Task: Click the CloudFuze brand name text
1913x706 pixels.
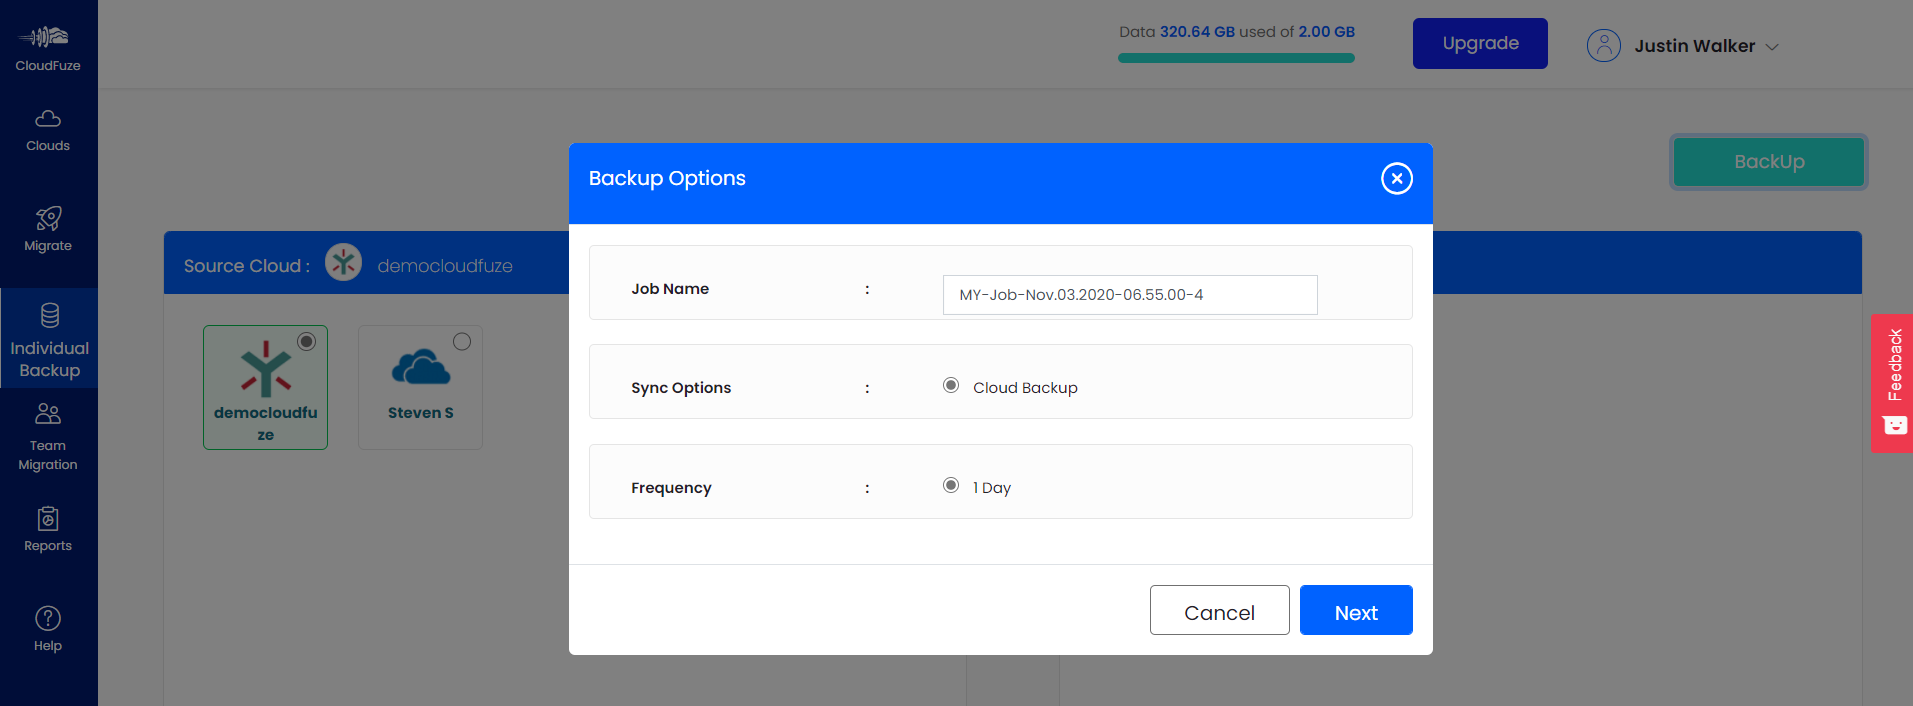Action: click(x=48, y=66)
